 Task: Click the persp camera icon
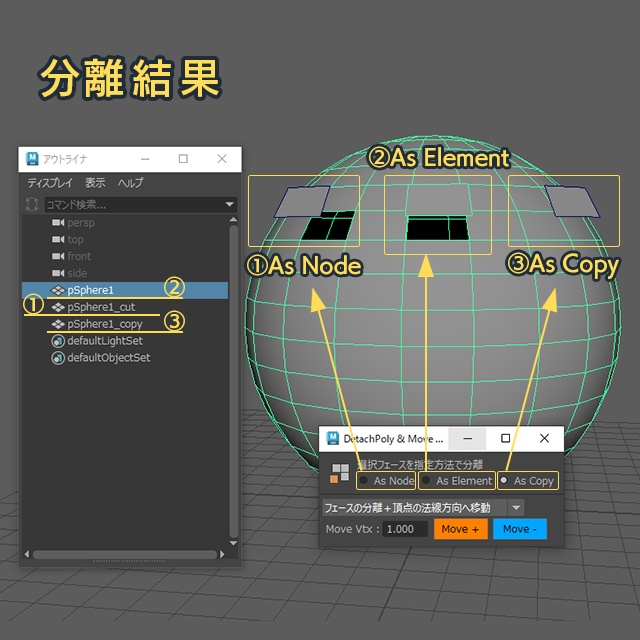click(x=58, y=222)
